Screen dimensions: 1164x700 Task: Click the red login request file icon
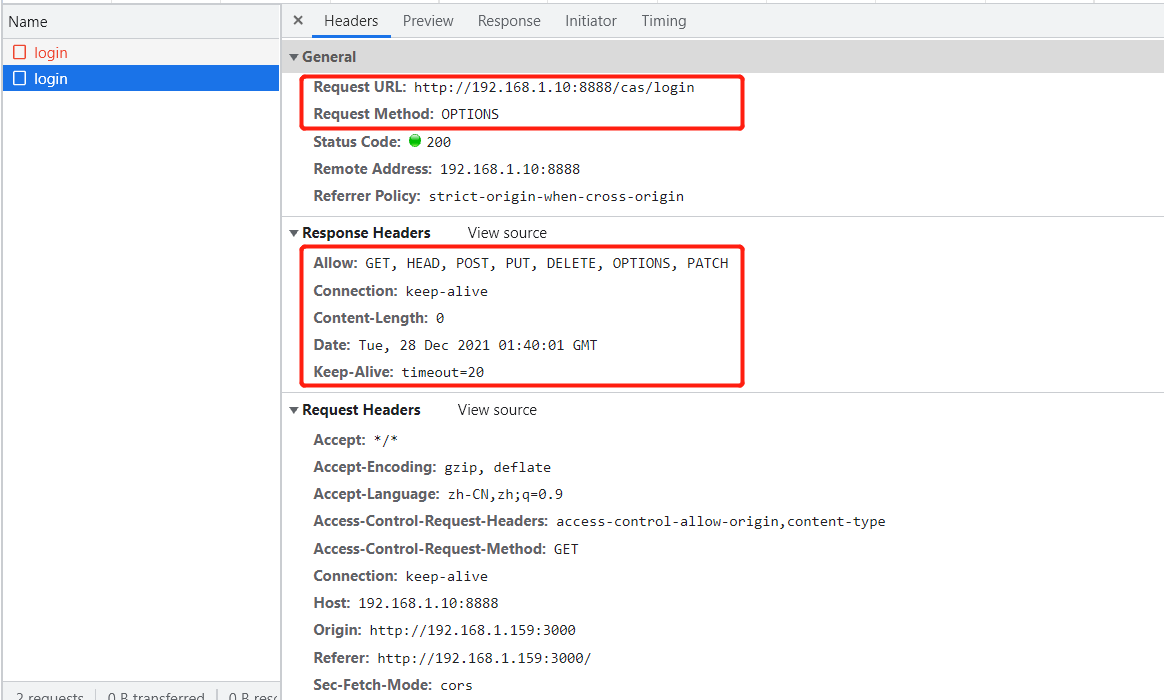tap(20, 52)
